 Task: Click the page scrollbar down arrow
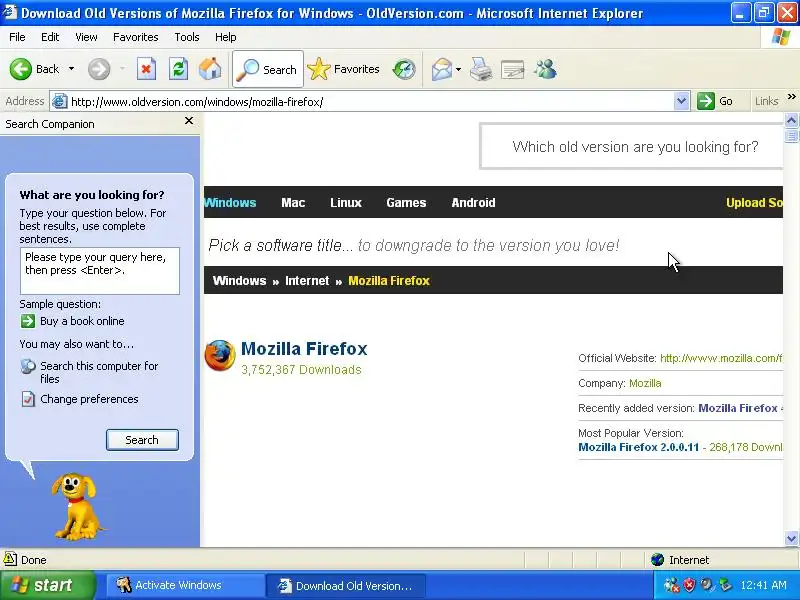791,538
